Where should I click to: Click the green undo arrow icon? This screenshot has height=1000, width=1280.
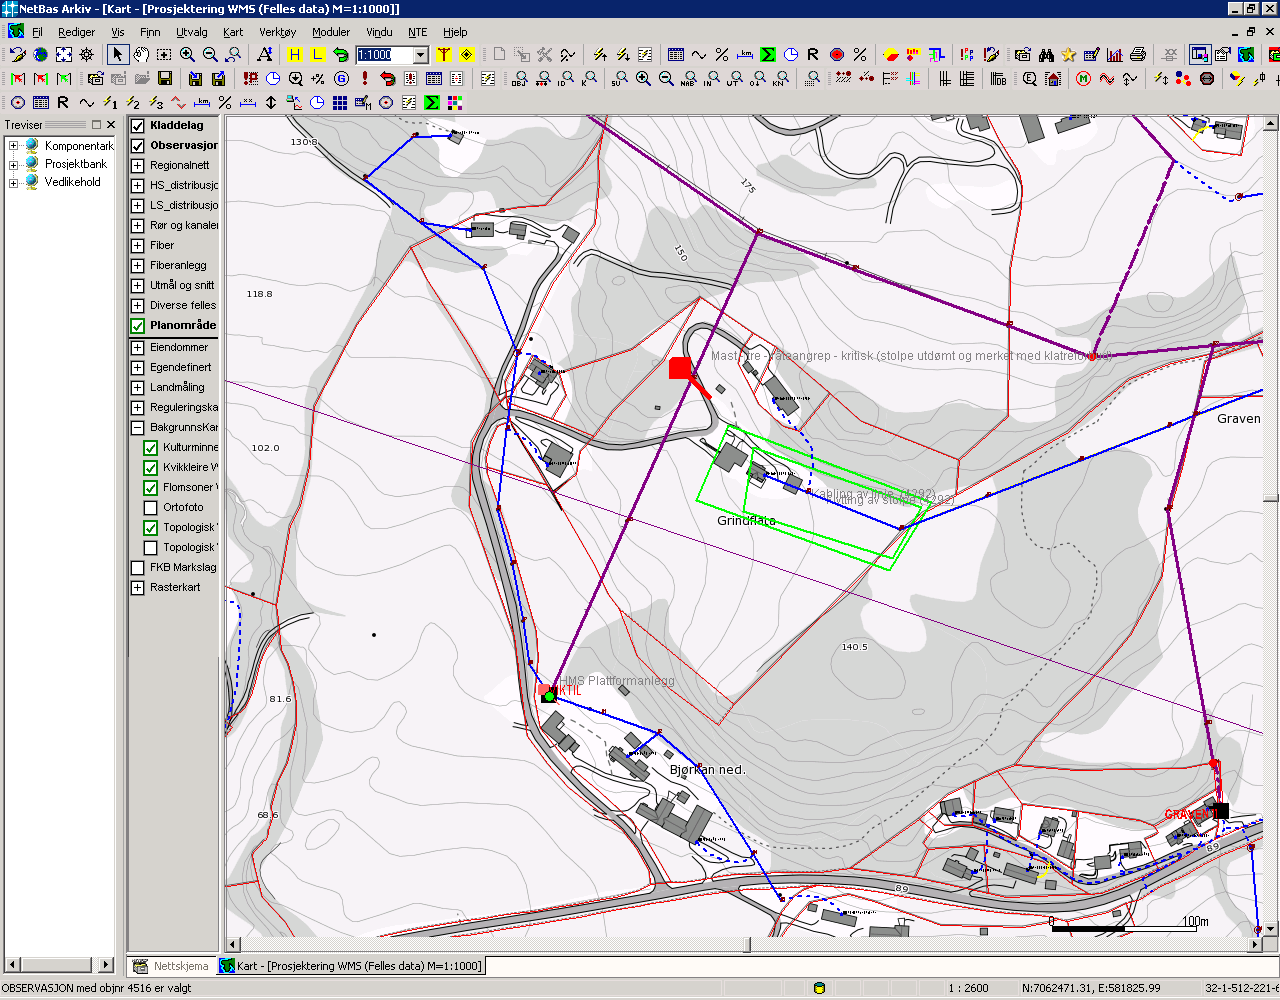point(341,55)
